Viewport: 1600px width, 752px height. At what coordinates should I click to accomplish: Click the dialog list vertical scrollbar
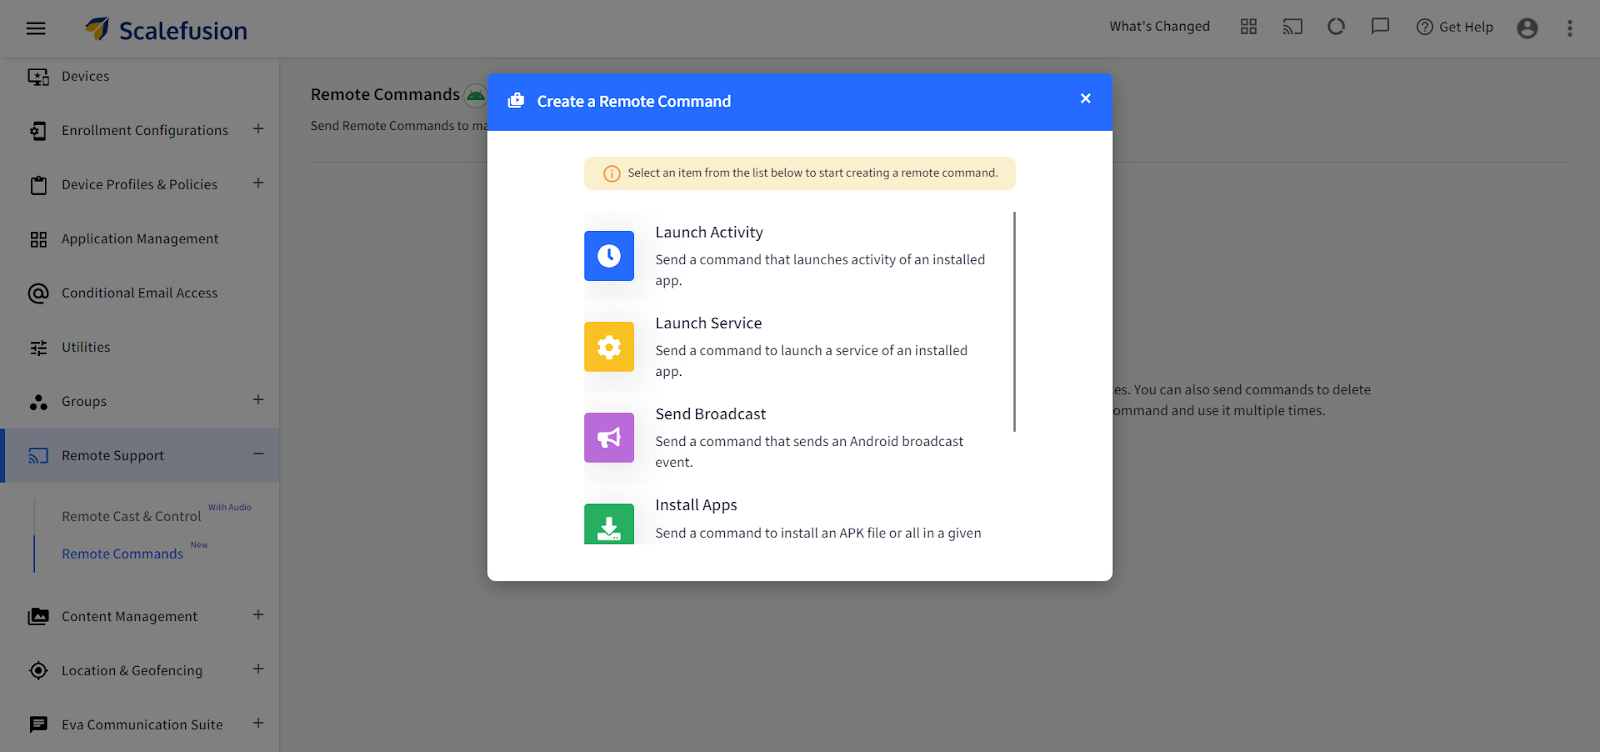tap(1014, 321)
